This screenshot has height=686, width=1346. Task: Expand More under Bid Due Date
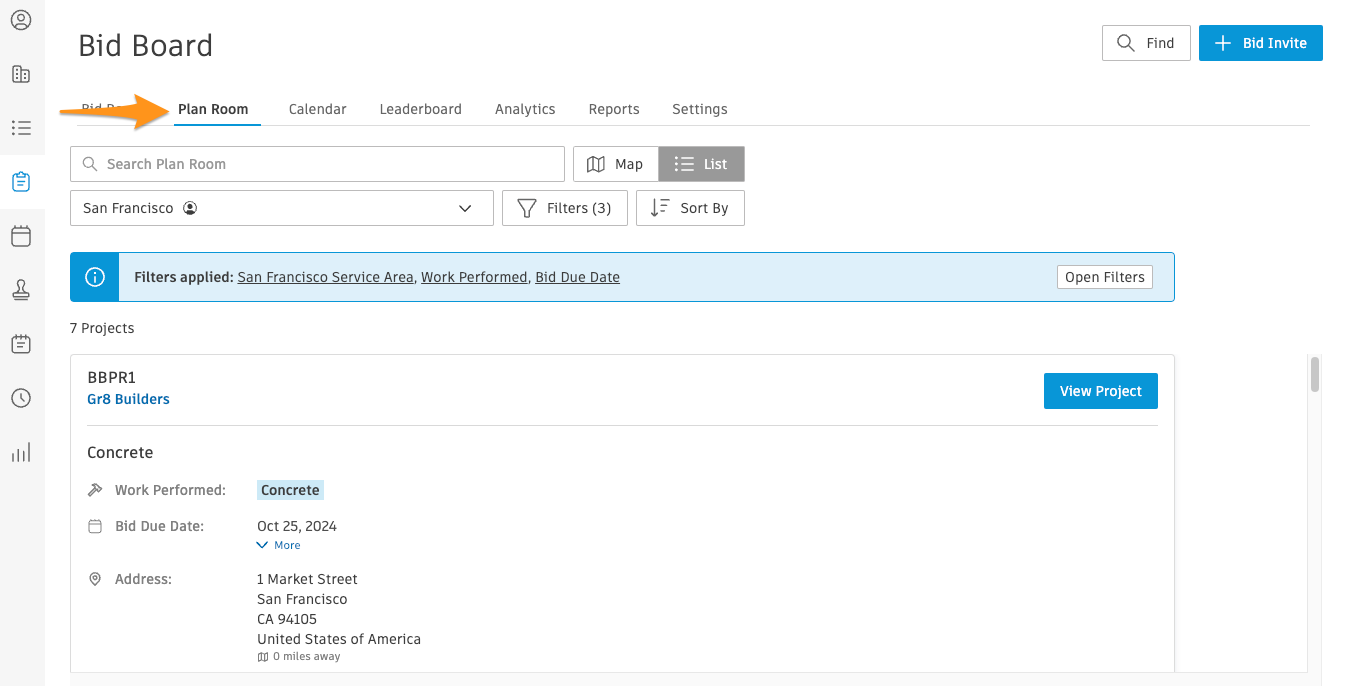click(278, 544)
